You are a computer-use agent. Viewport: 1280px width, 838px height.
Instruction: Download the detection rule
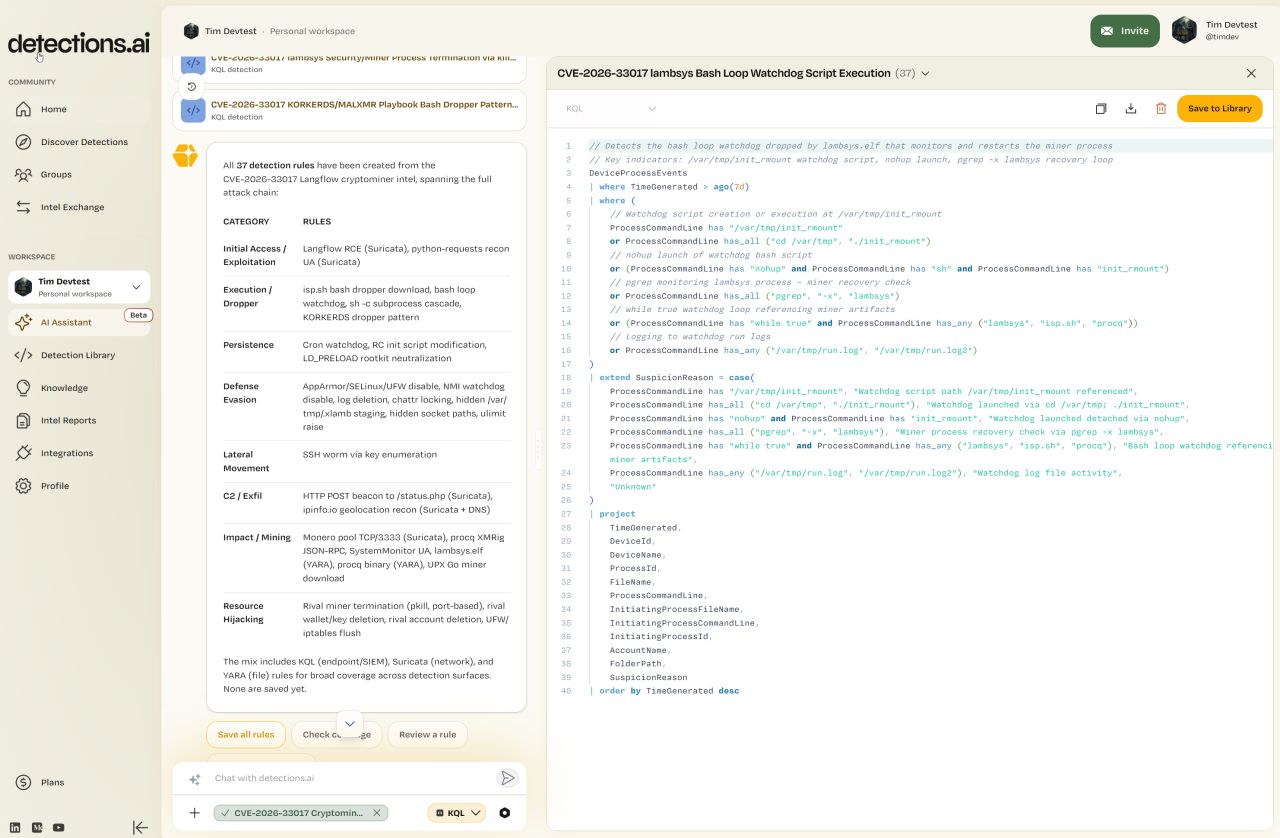click(x=1131, y=108)
